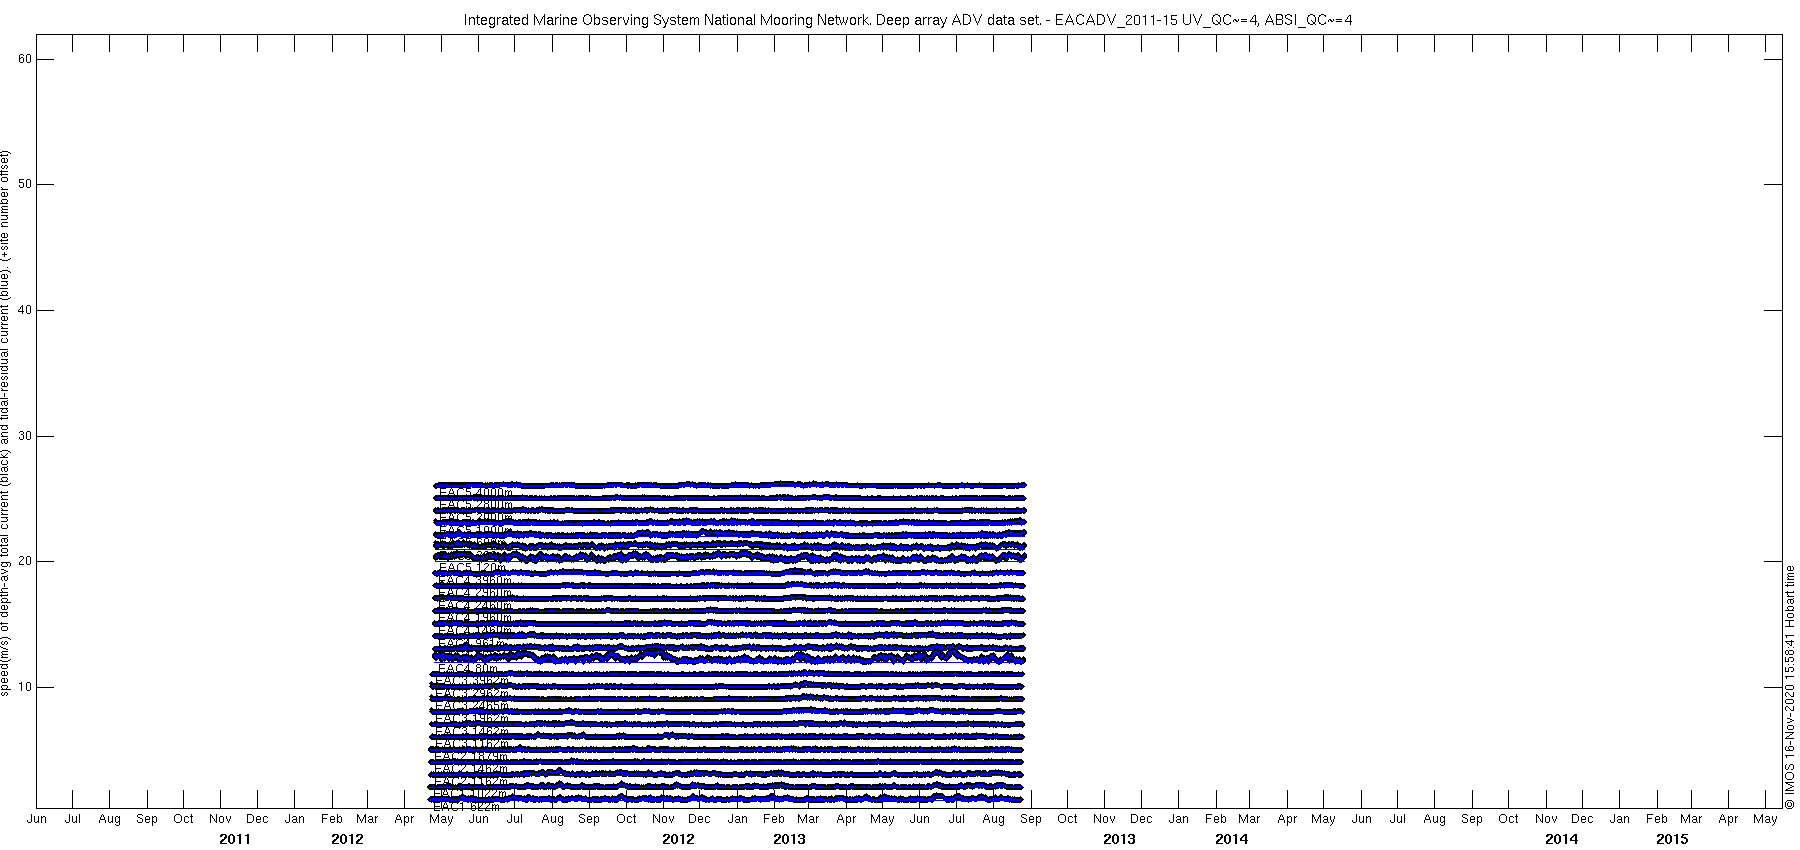Click the 2014 year label beside 2015
Viewport: 1800px width, 850px height.
(1561, 839)
